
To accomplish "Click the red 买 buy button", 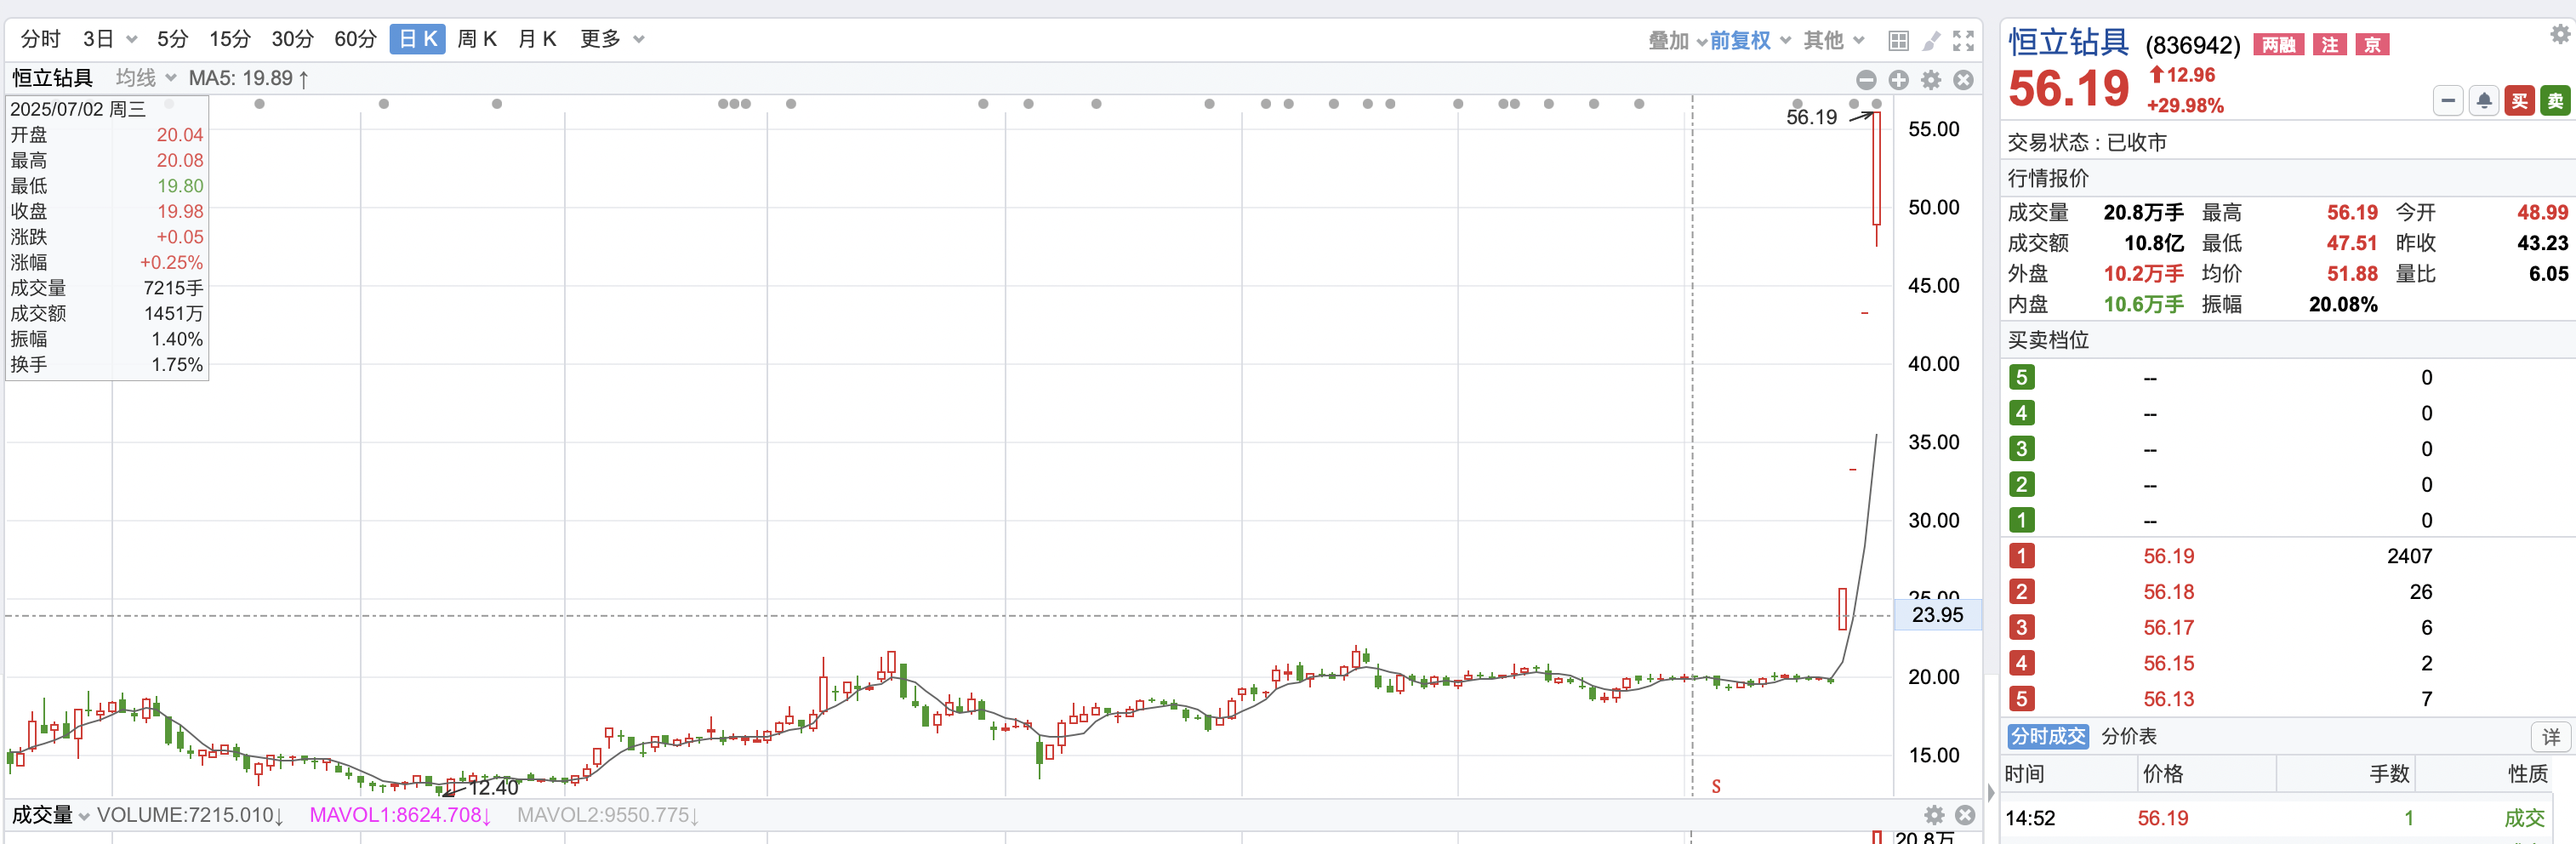I will [2519, 101].
